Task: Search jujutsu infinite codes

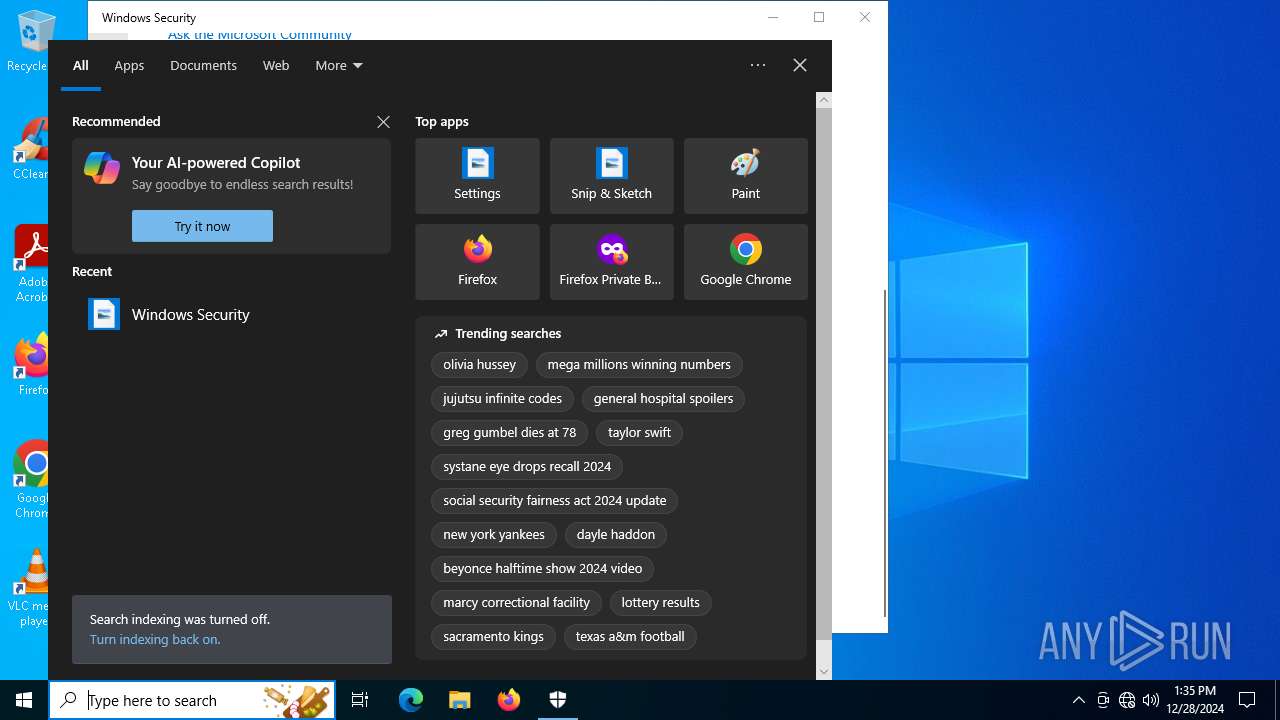Action: tap(502, 399)
